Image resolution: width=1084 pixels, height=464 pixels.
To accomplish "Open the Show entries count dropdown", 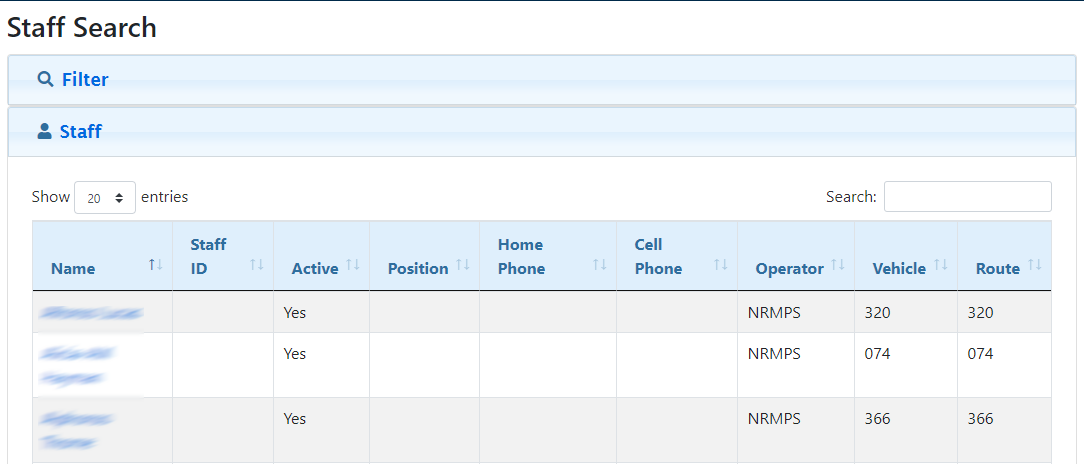I will coord(105,198).
